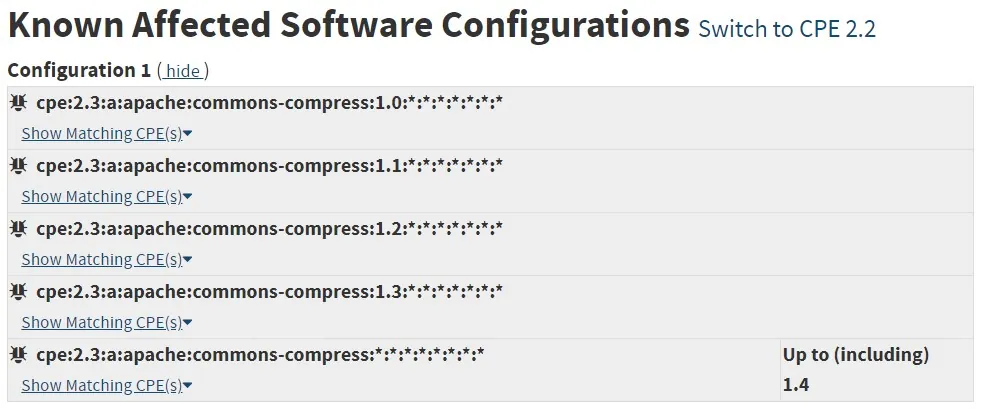This screenshot has height=409, width=981.
Task: Click the dropdown arrow after version 1.2 Matching CPE(s)
Action: click(188, 260)
